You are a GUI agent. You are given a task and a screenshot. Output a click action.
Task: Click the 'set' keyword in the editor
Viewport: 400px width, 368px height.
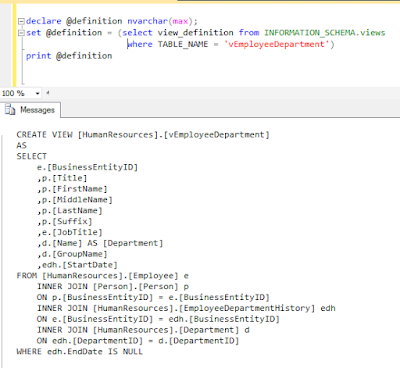click(x=33, y=33)
